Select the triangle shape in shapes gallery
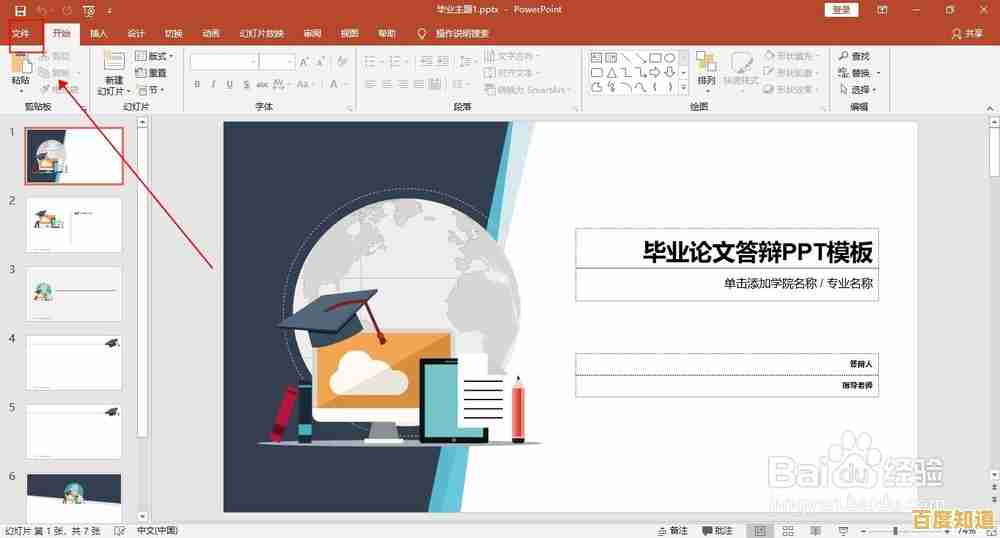The image size is (1000, 538). coord(611,73)
